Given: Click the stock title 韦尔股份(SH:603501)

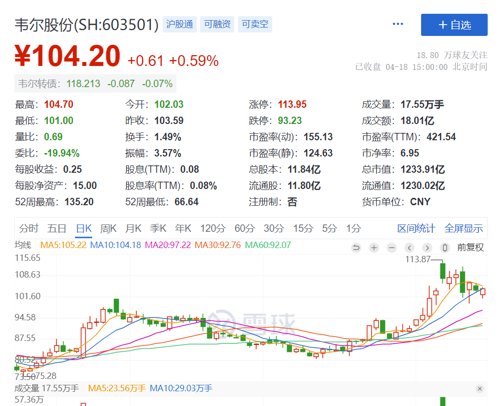Looking at the screenshot, I should 87,25.
